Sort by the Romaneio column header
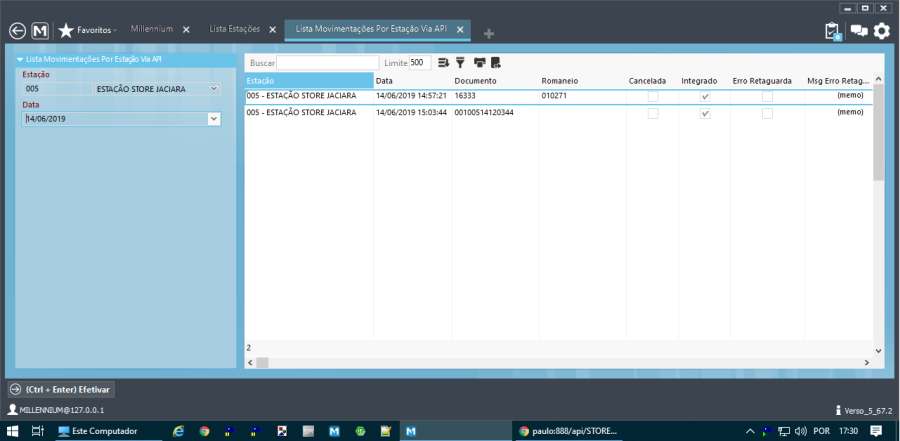Image resolution: width=900 pixels, height=441 pixels. click(583, 81)
